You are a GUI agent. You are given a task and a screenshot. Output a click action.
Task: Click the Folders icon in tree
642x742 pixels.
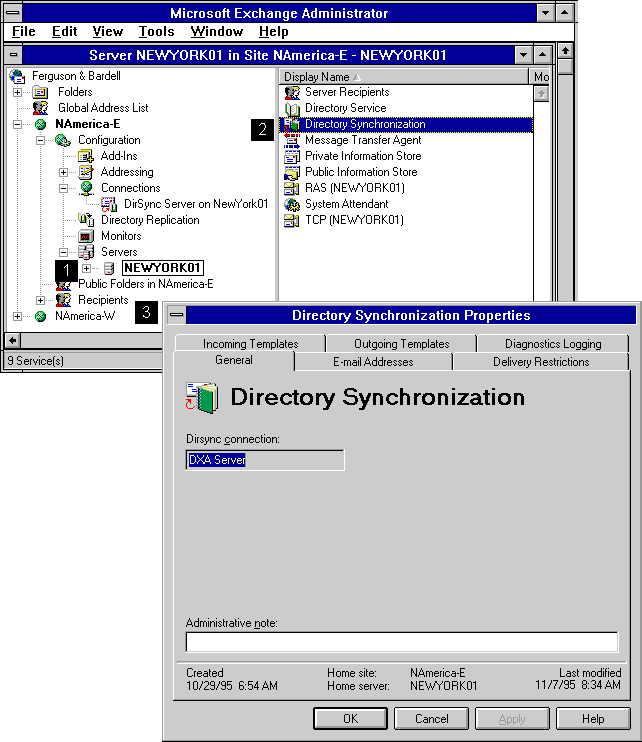[40, 92]
